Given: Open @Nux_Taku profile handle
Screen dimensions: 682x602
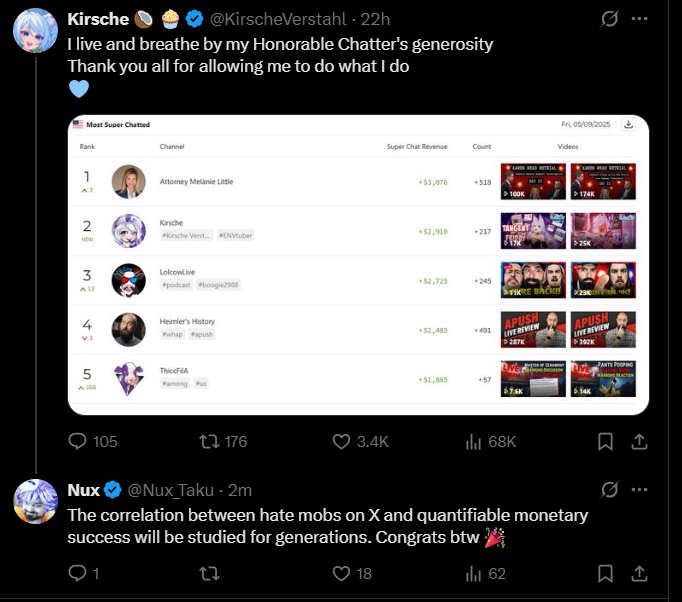Looking at the screenshot, I should tap(170, 490).
